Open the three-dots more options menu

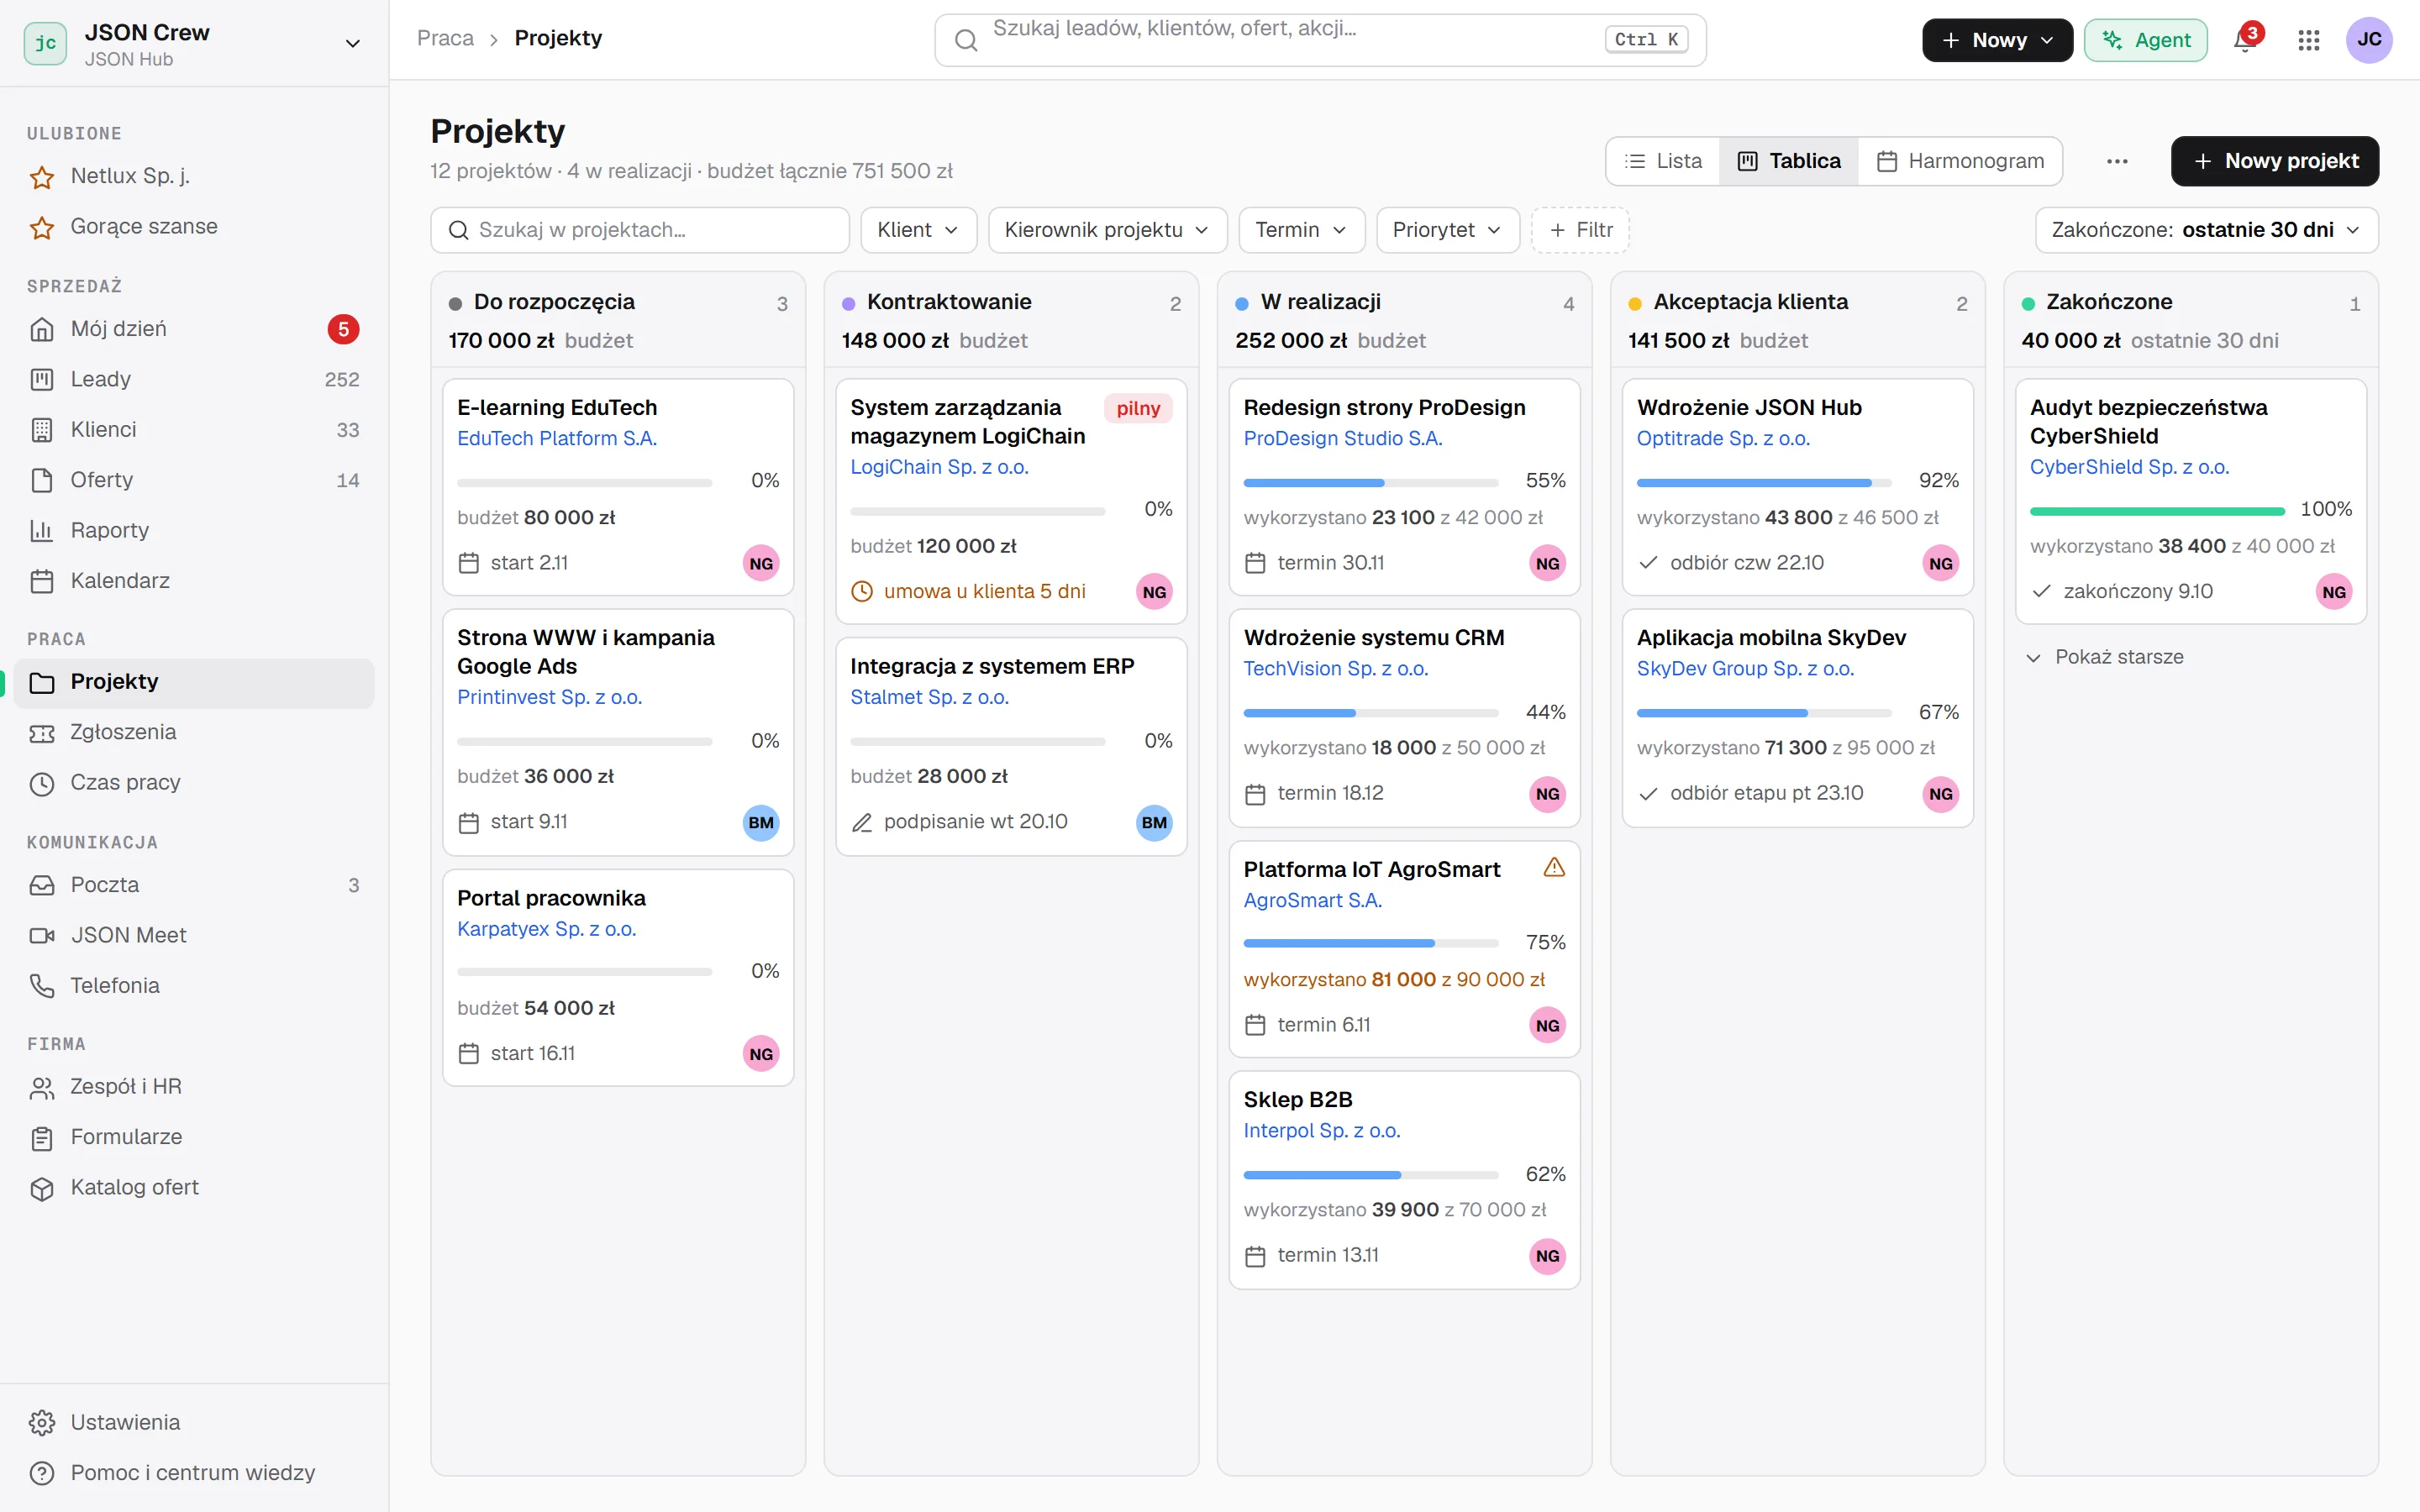click(2117, 161)
